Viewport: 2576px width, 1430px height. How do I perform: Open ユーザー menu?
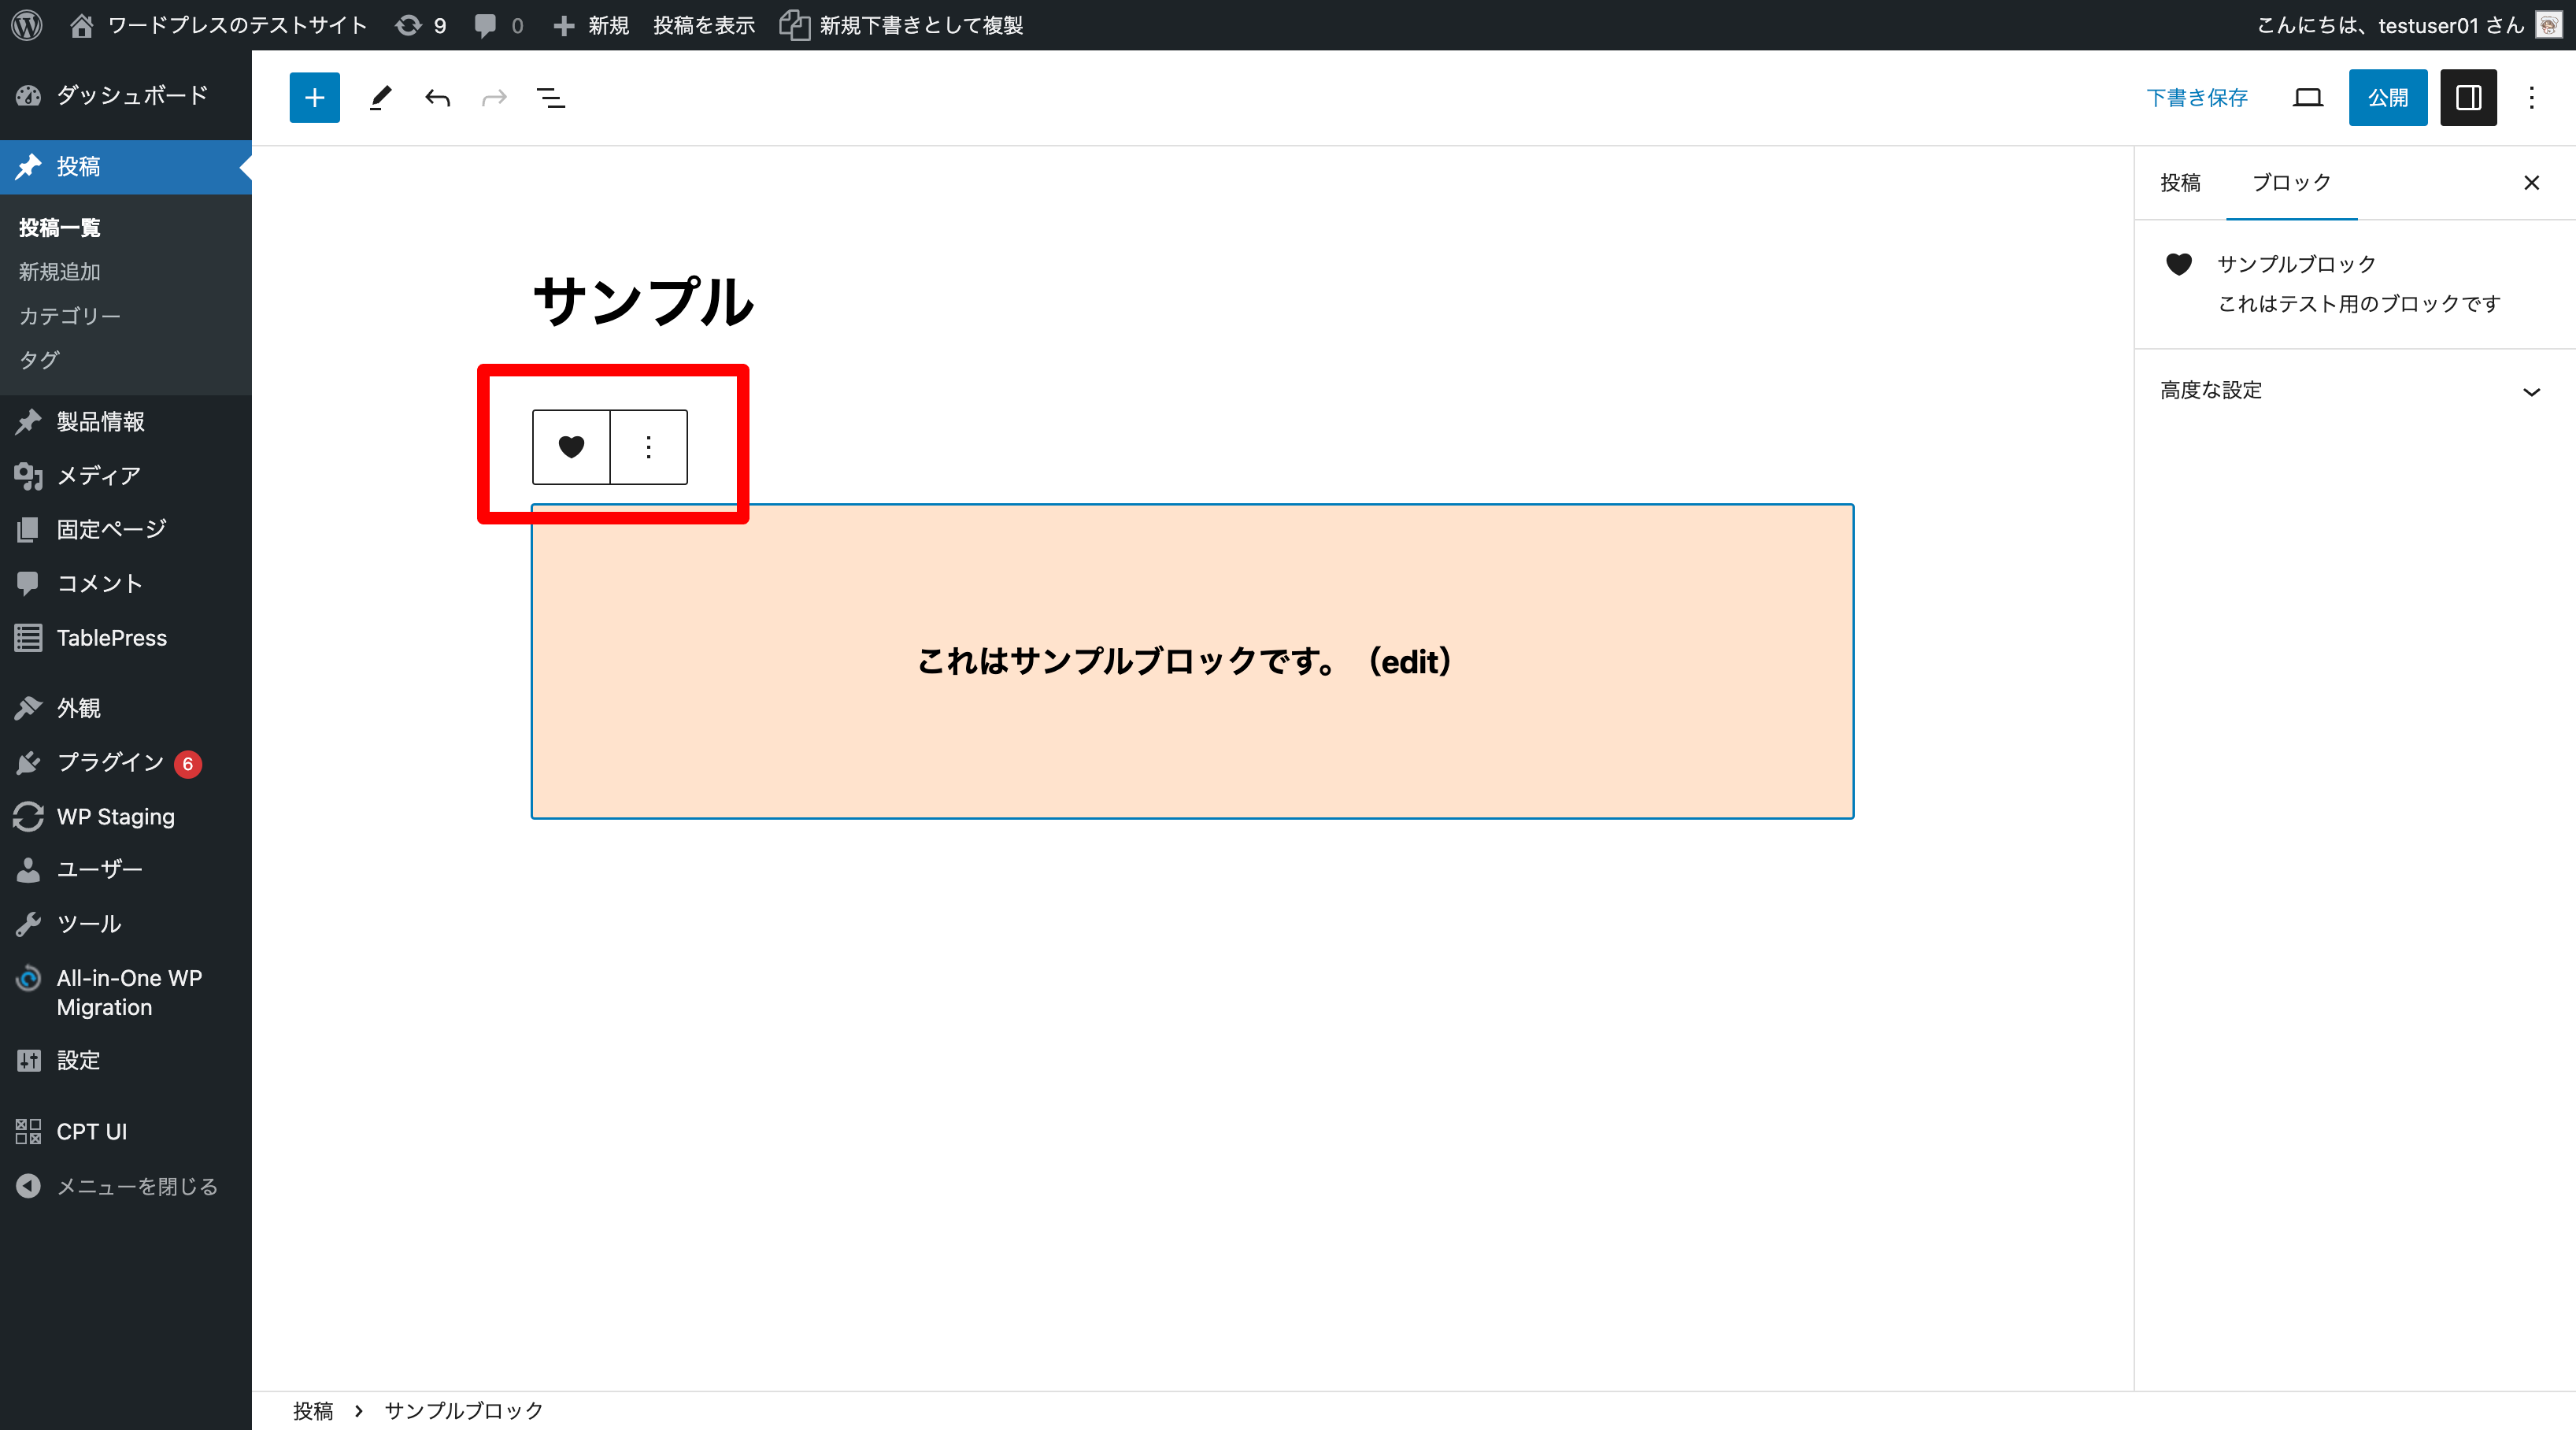click(126, 869)
